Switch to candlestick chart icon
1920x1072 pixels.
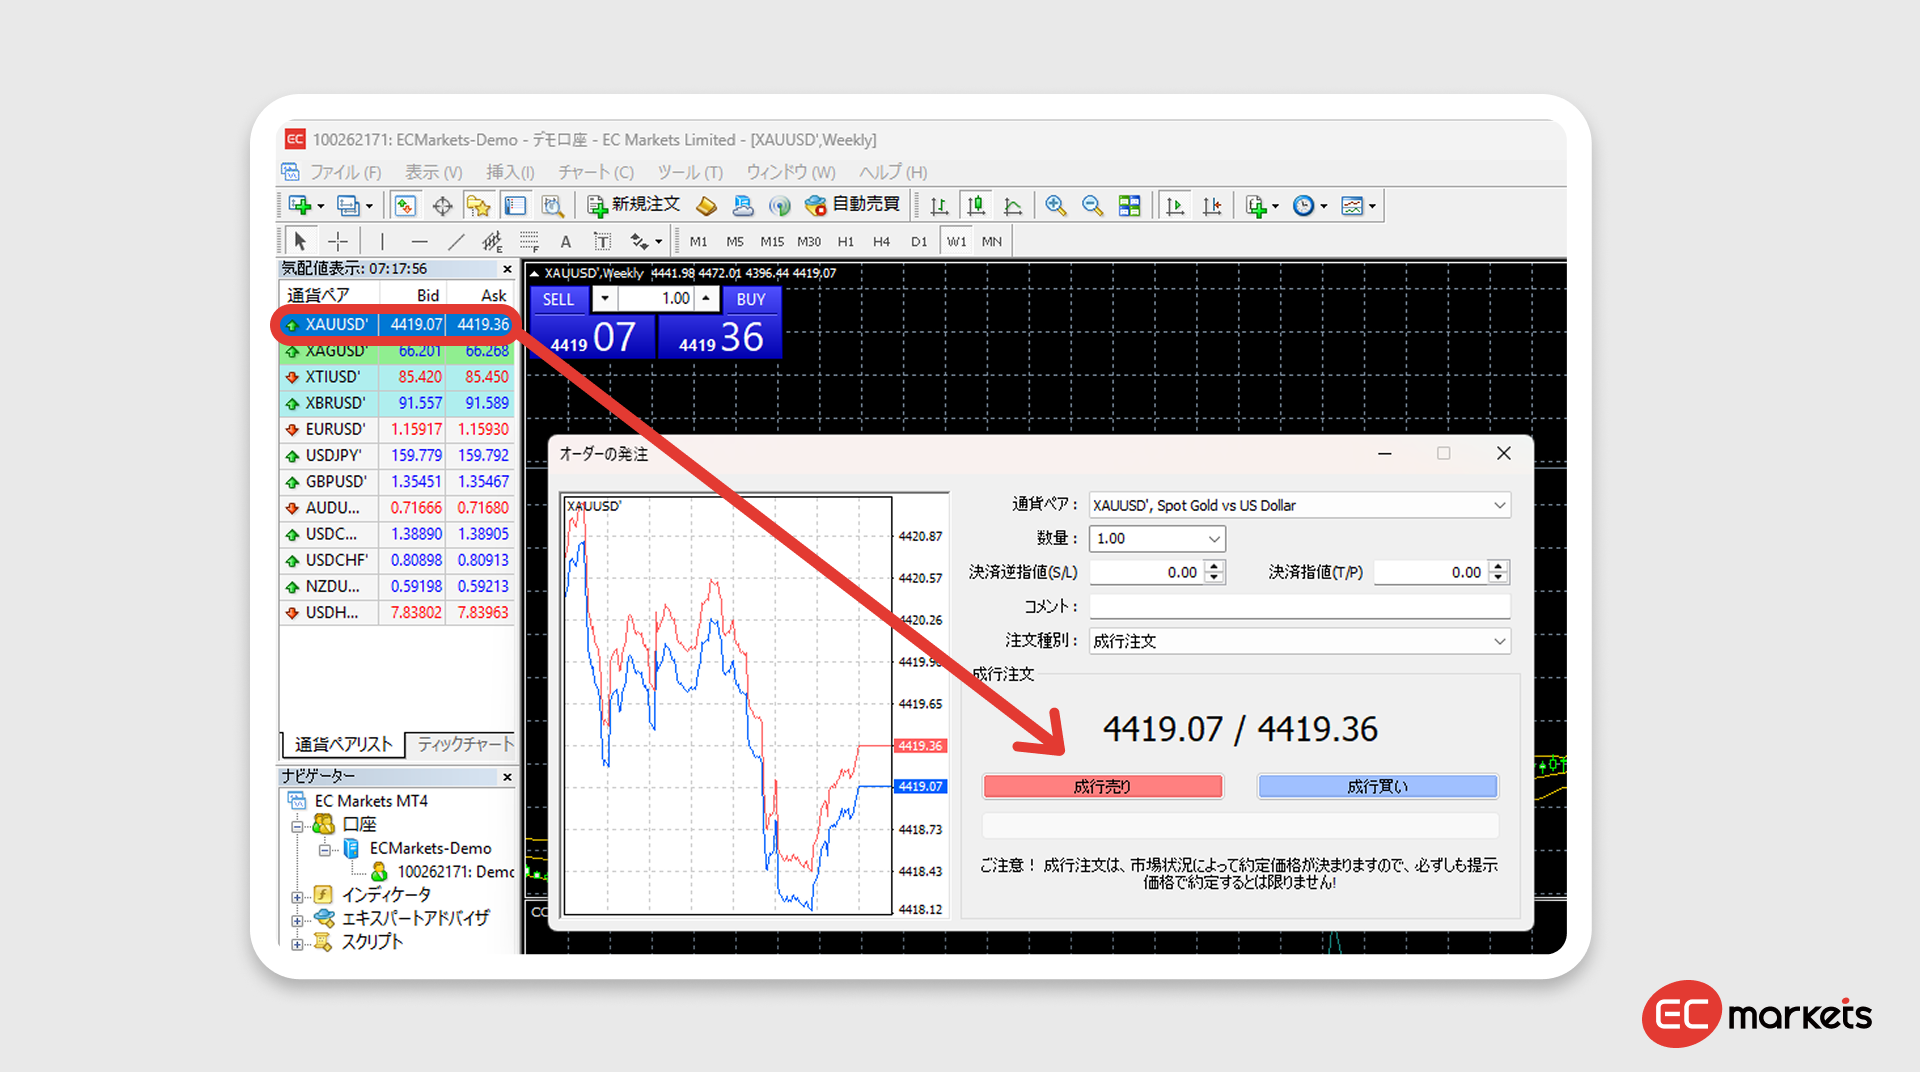[976, 206]
